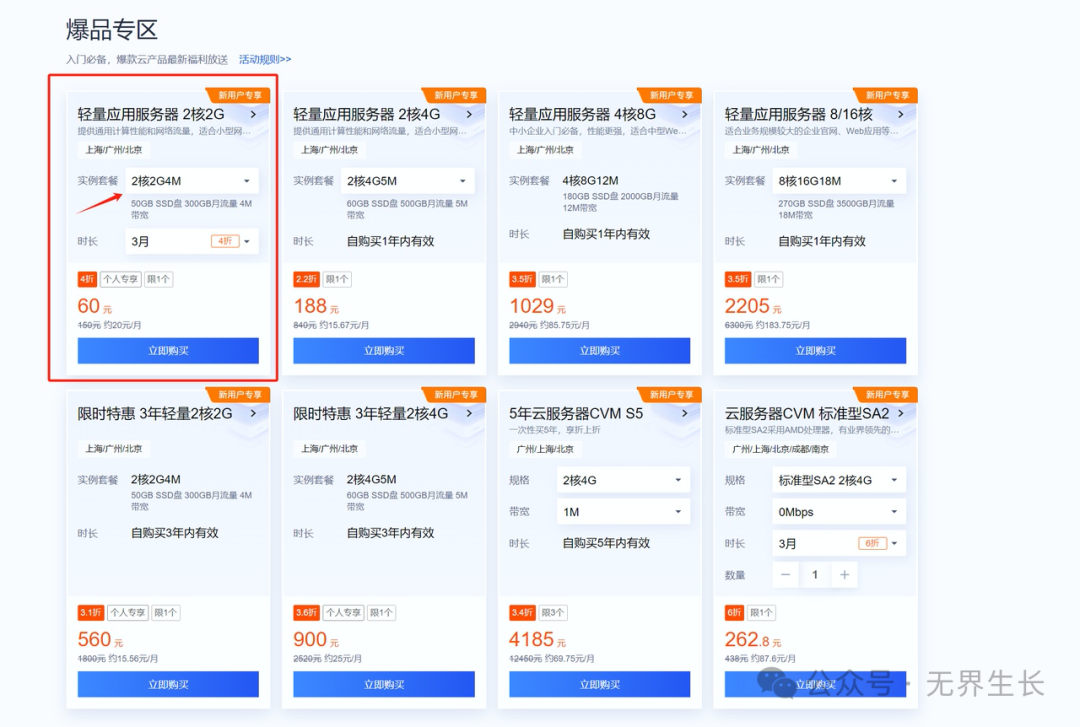
Task: Click 立即购买 on the 1029元 server card
Action: tap(600, 351)
